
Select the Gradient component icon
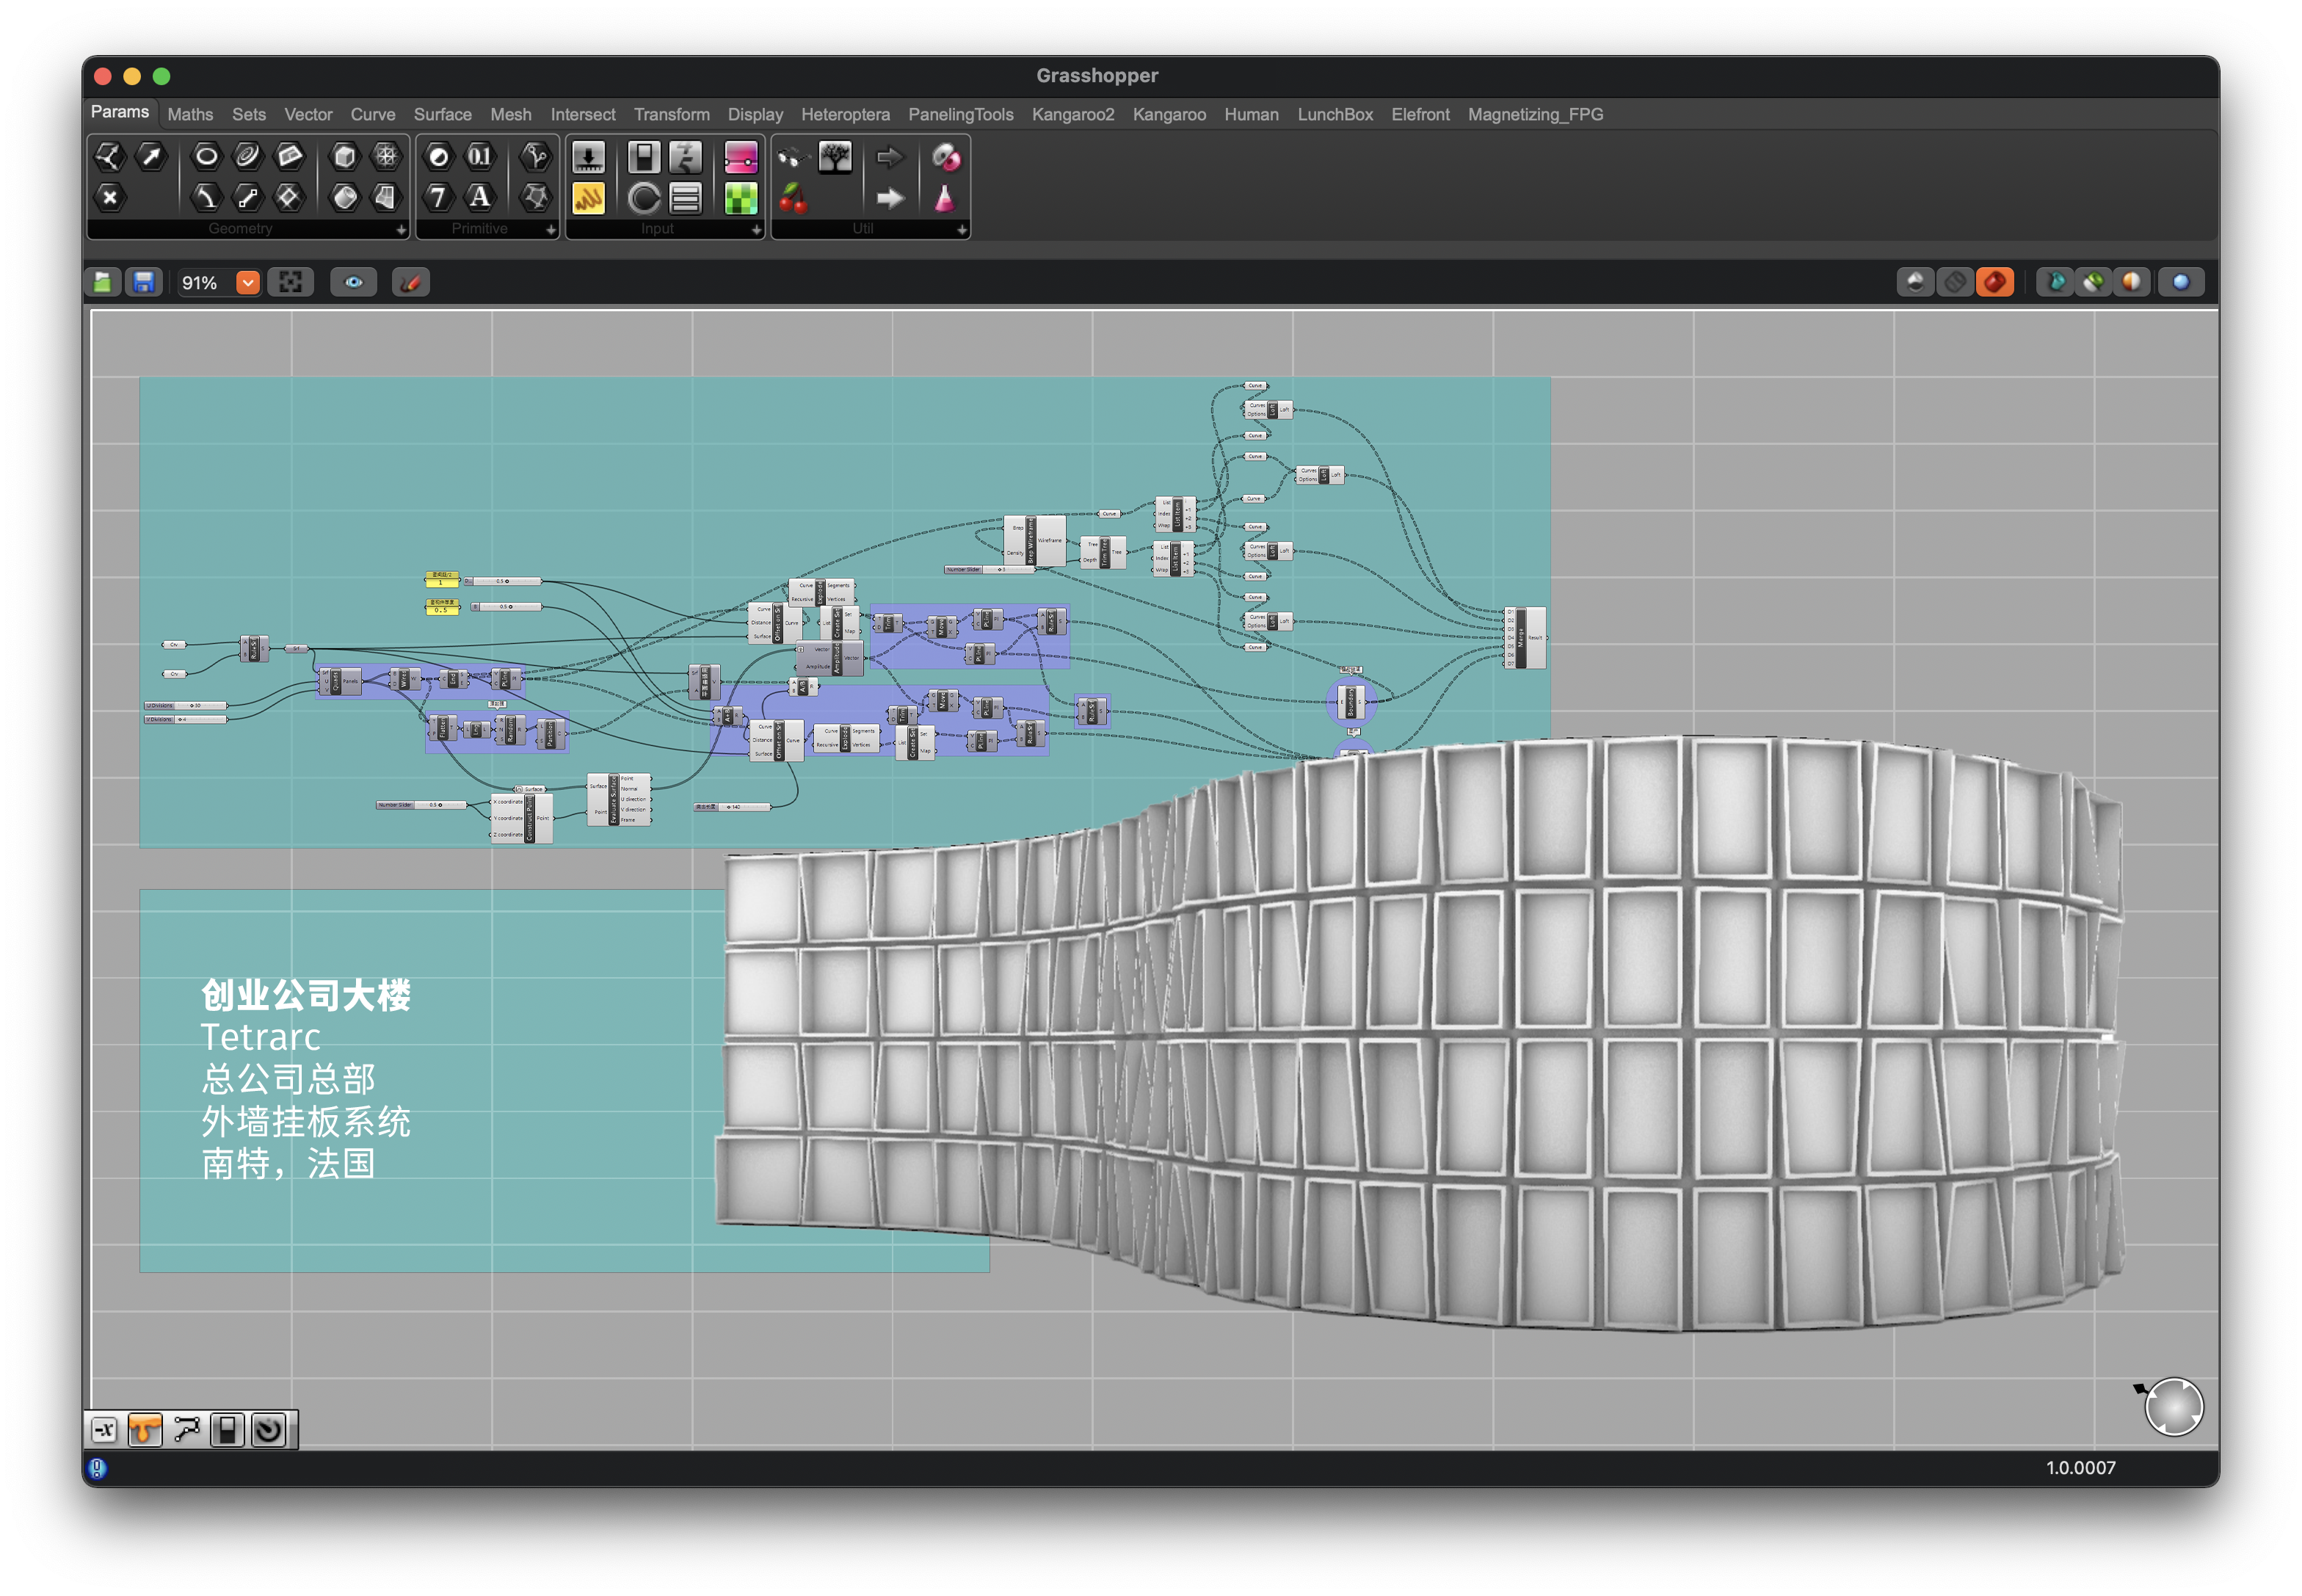point(740,156)
